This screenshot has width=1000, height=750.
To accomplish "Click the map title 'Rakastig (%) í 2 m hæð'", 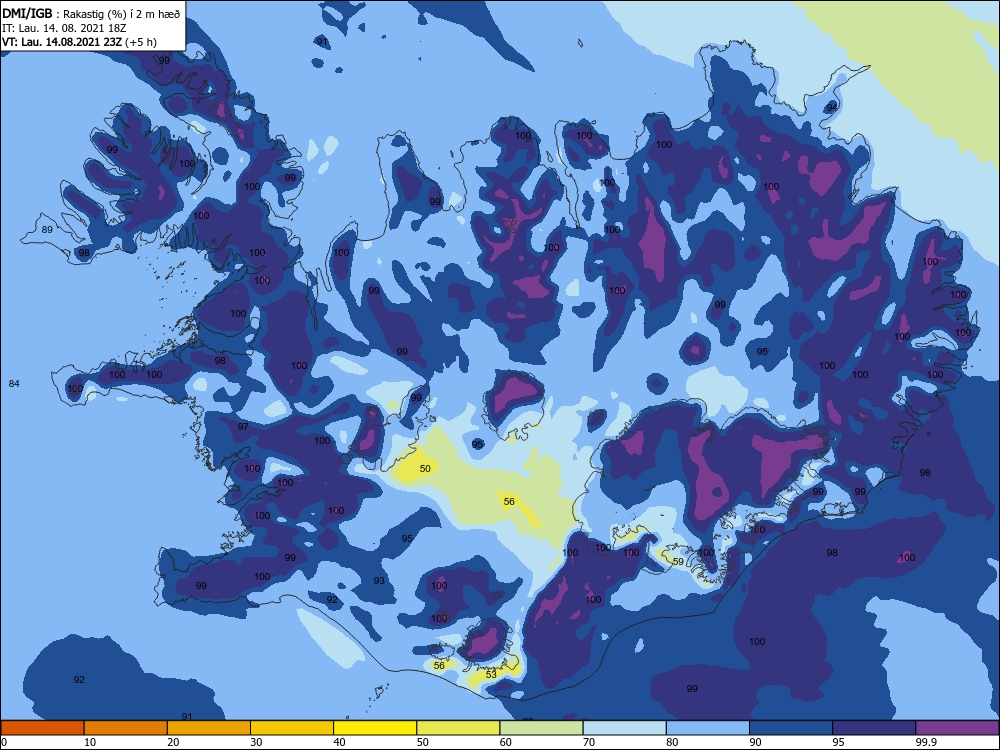I will (x=121, y=14).
